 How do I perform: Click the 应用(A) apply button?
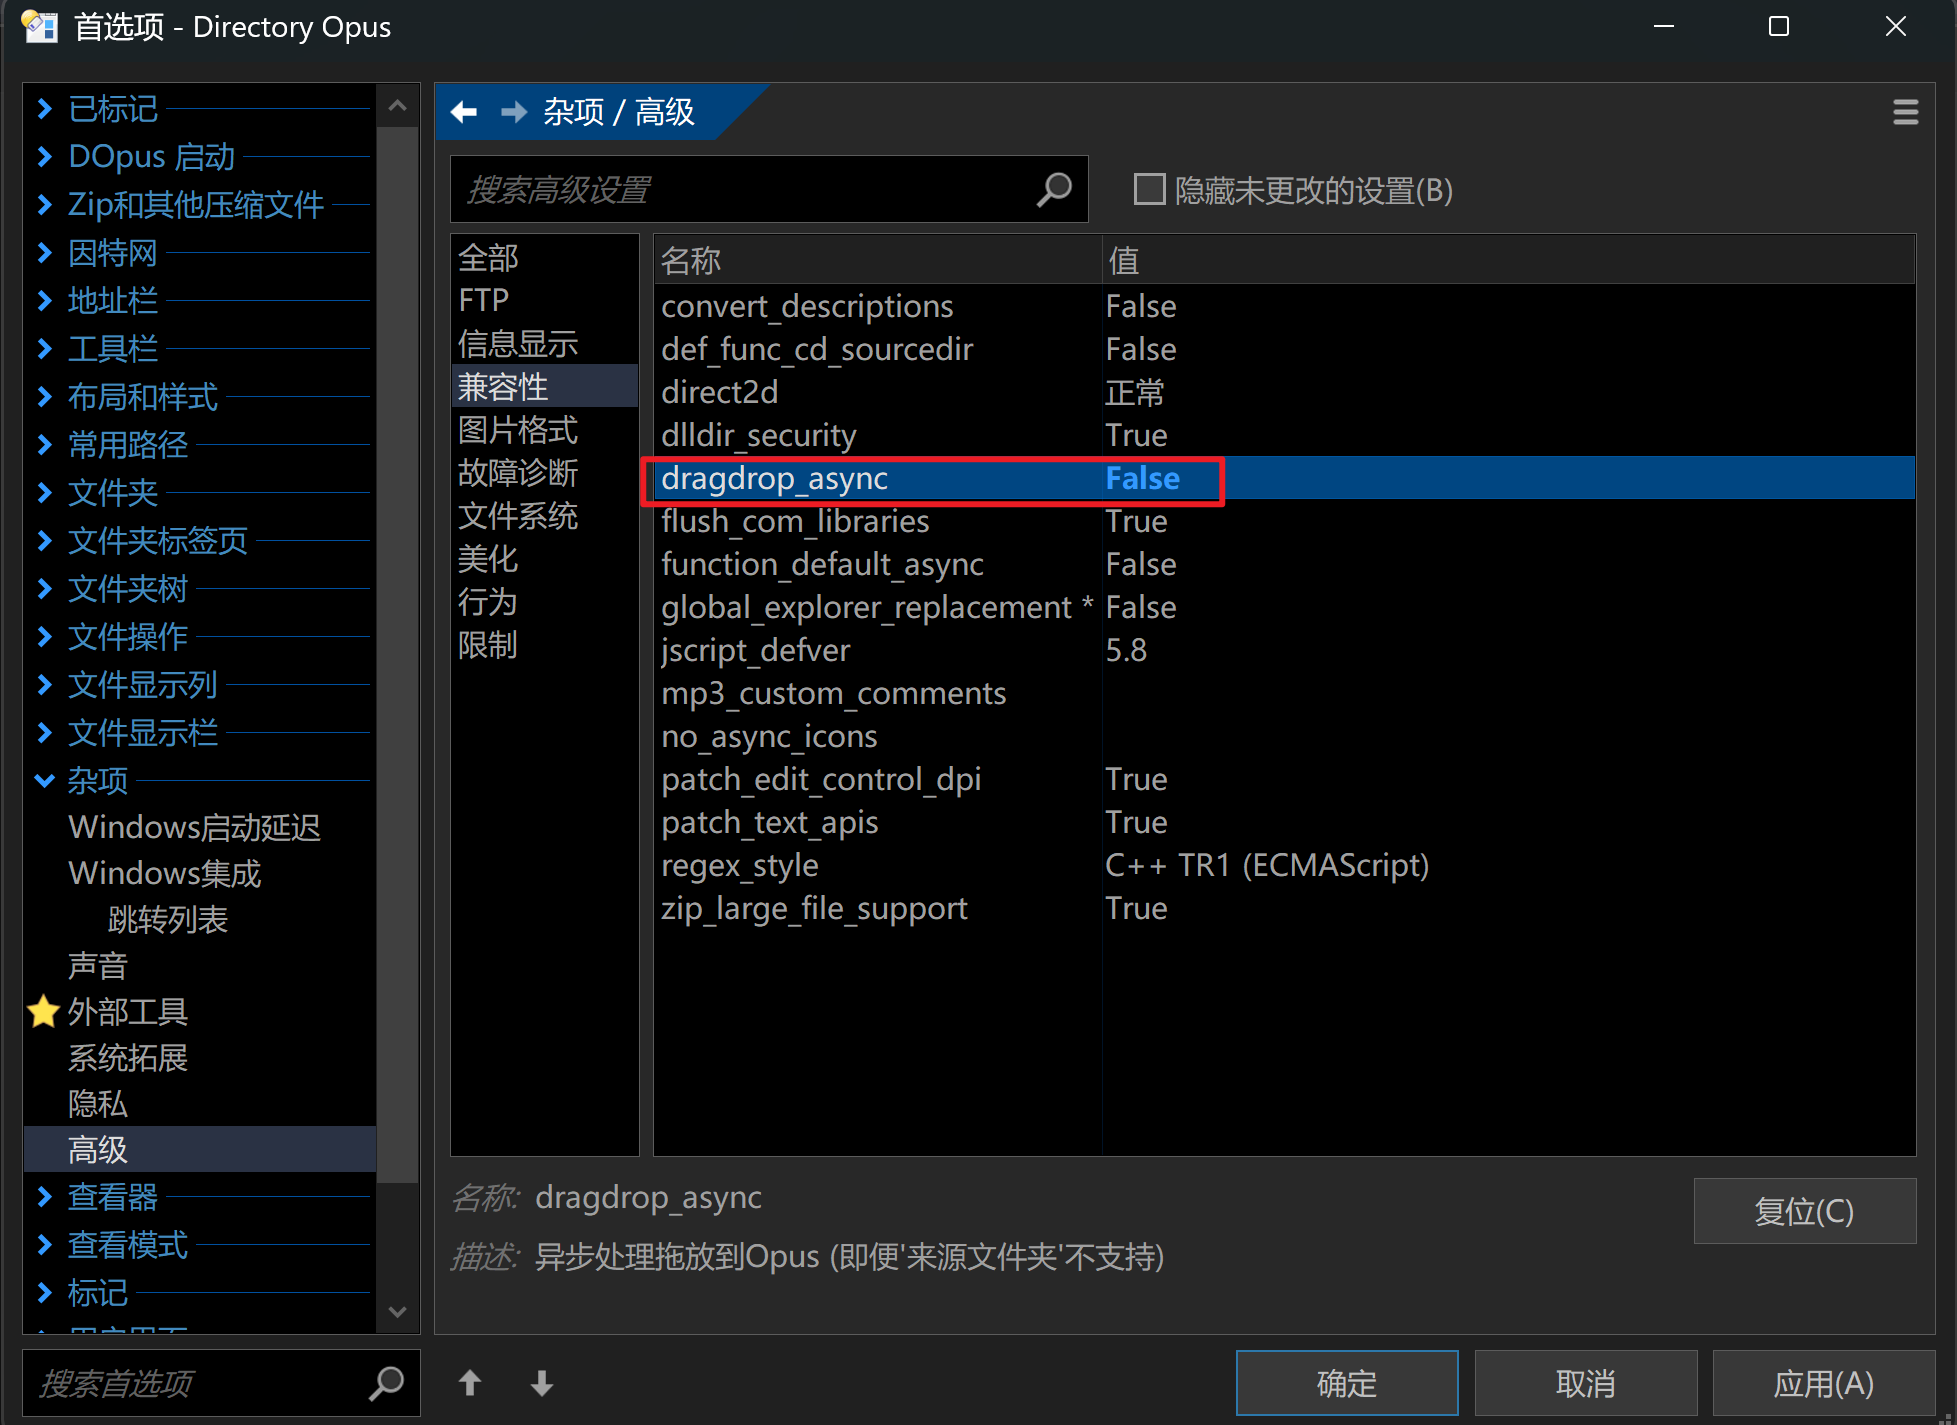click(x=1822, y=1383)
